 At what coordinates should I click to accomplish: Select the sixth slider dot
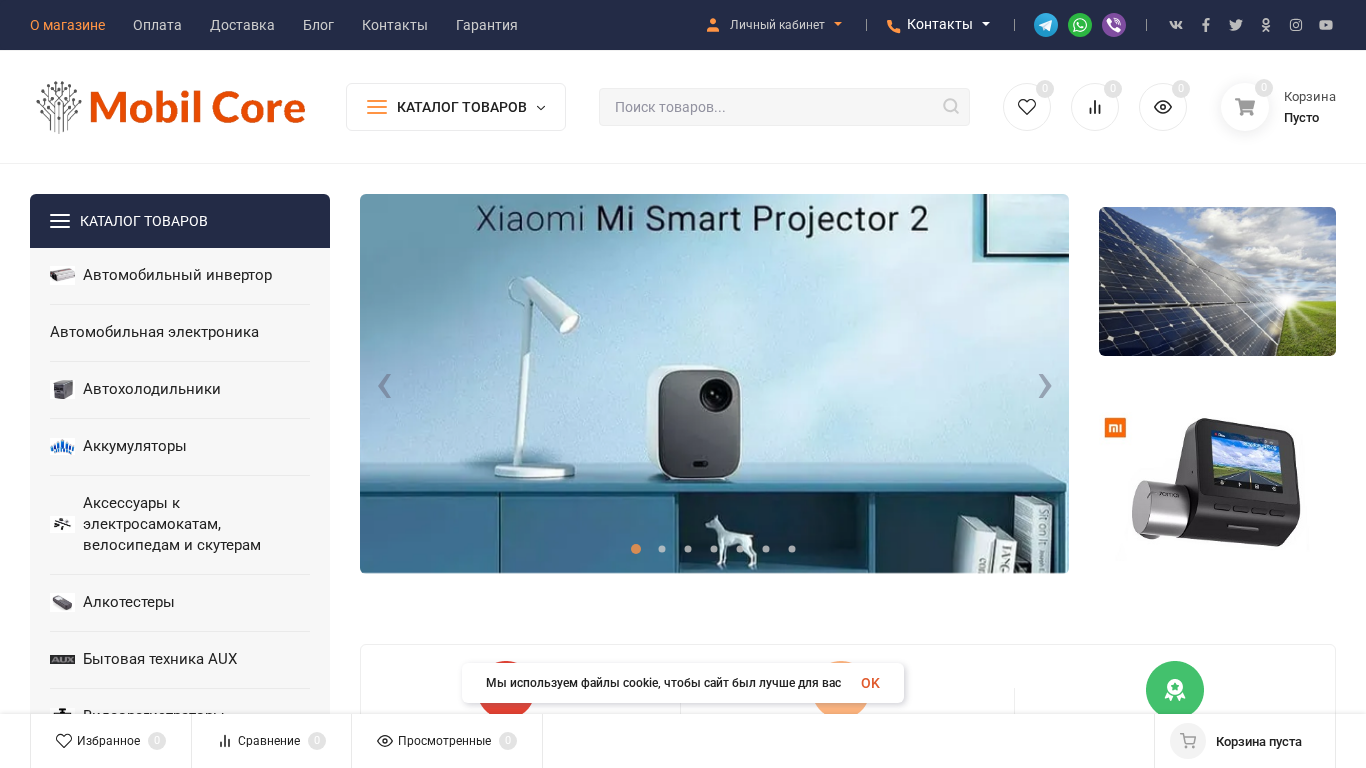[x=766, y=548]
